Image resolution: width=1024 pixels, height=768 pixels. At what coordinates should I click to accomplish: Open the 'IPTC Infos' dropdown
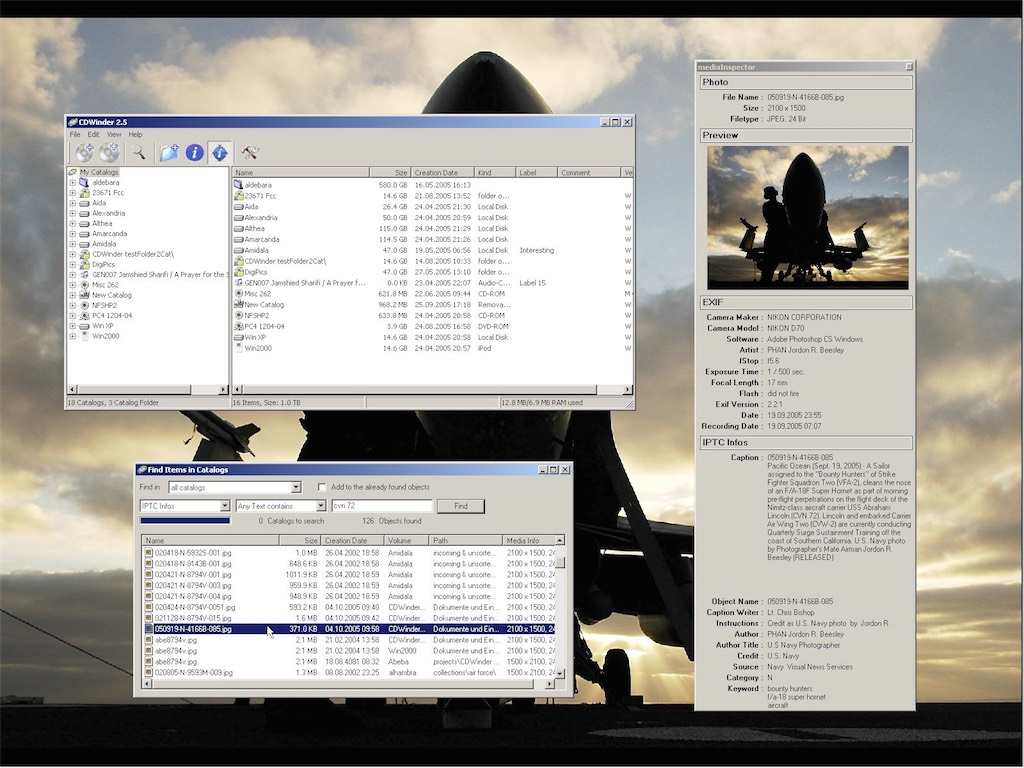pyautogui.click(x=225, y=506)
